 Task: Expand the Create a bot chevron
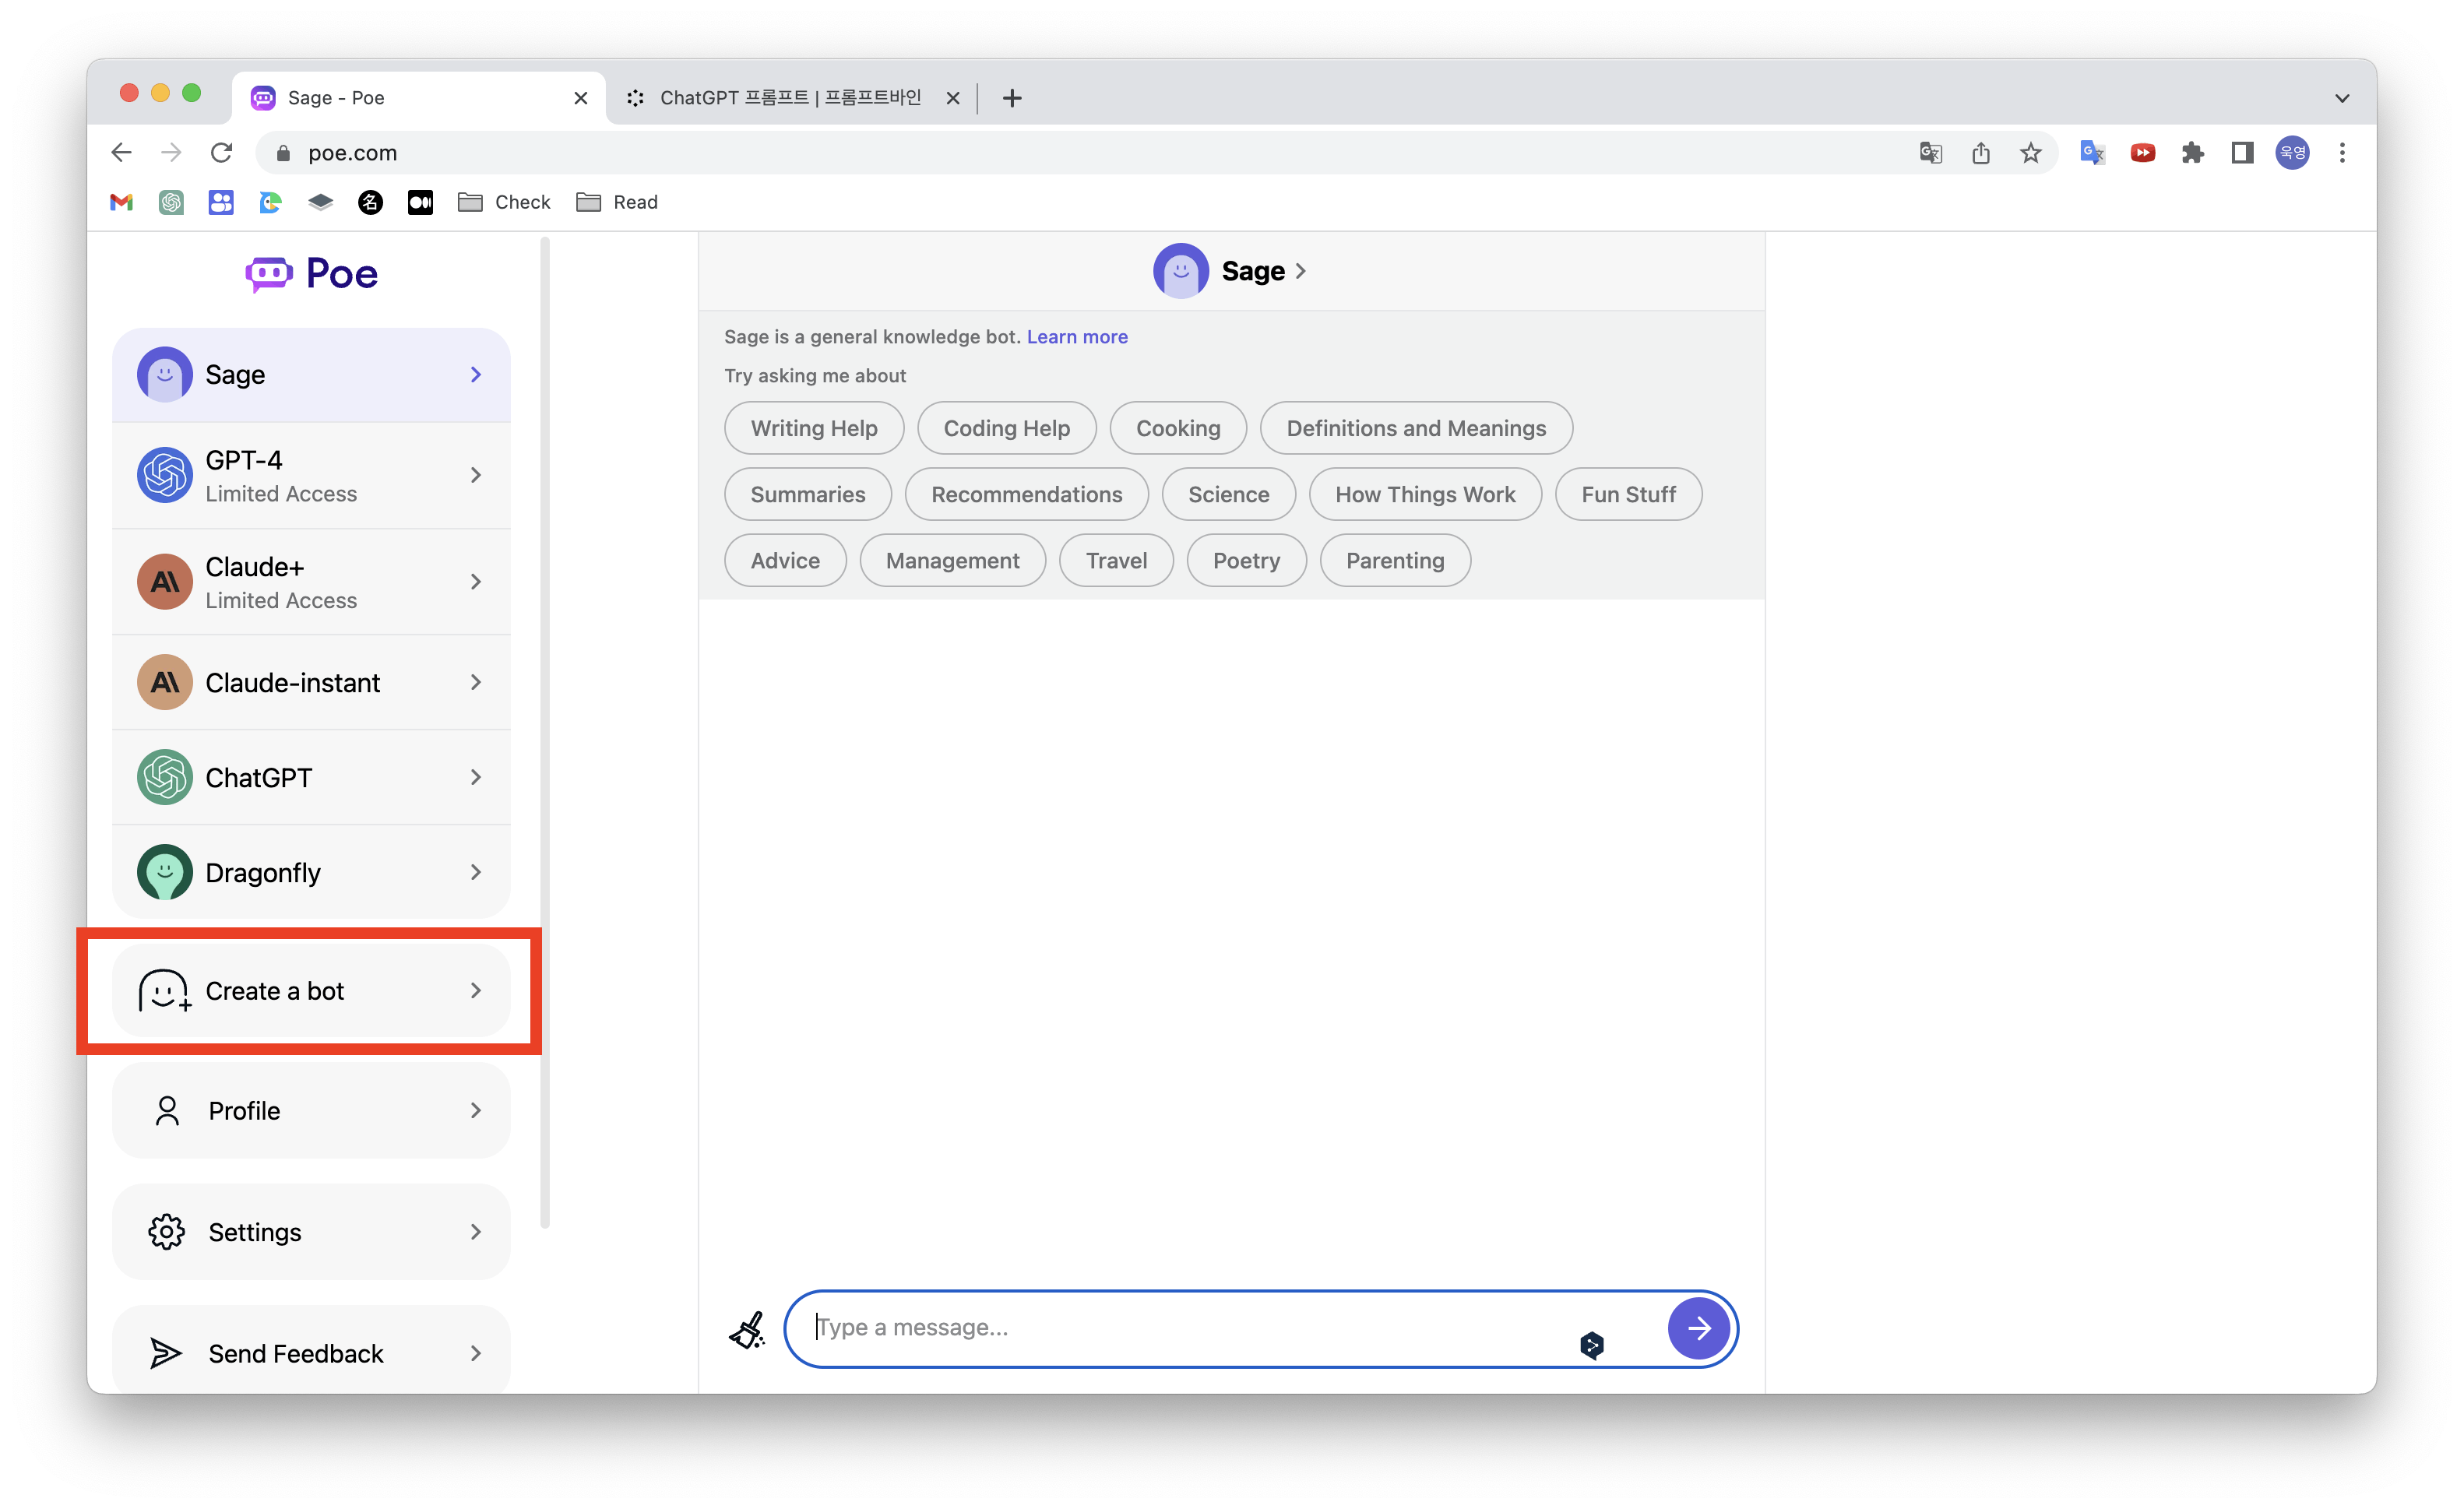[x=476, y=990]
